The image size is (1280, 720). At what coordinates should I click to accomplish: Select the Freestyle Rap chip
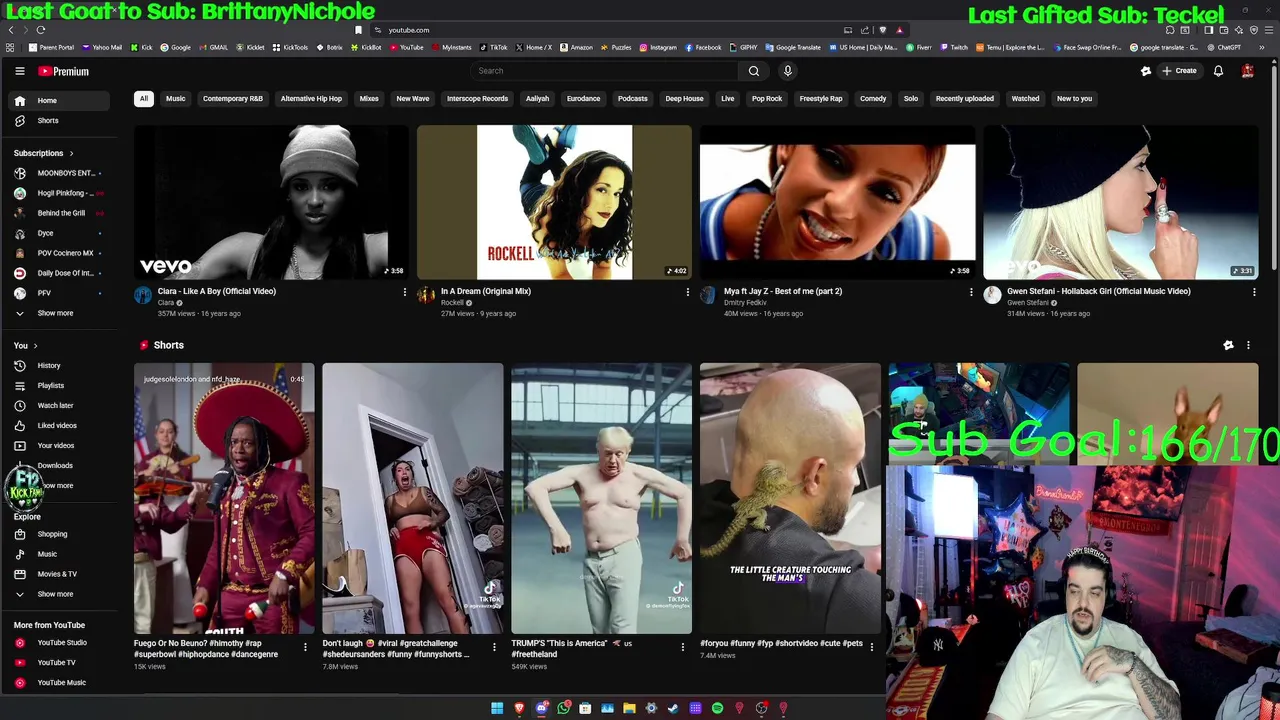point(821,99)
